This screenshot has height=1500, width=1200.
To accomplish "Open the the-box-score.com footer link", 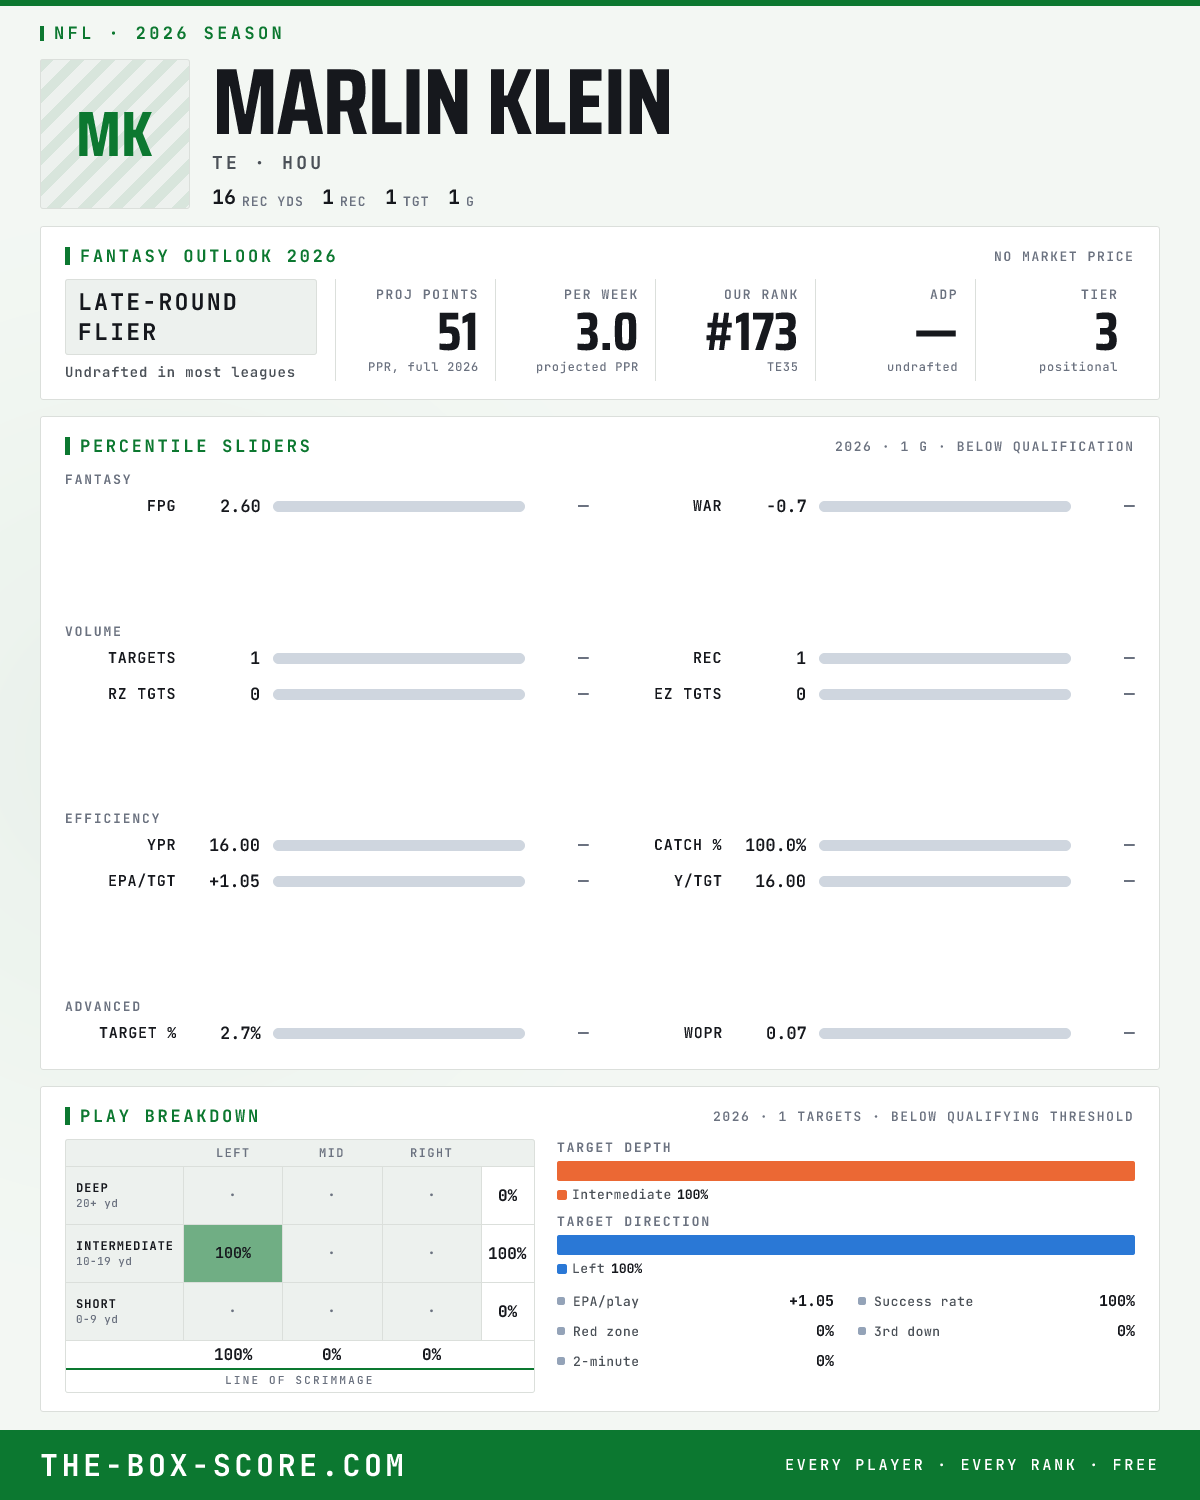I will click(x=223, y=1465).
